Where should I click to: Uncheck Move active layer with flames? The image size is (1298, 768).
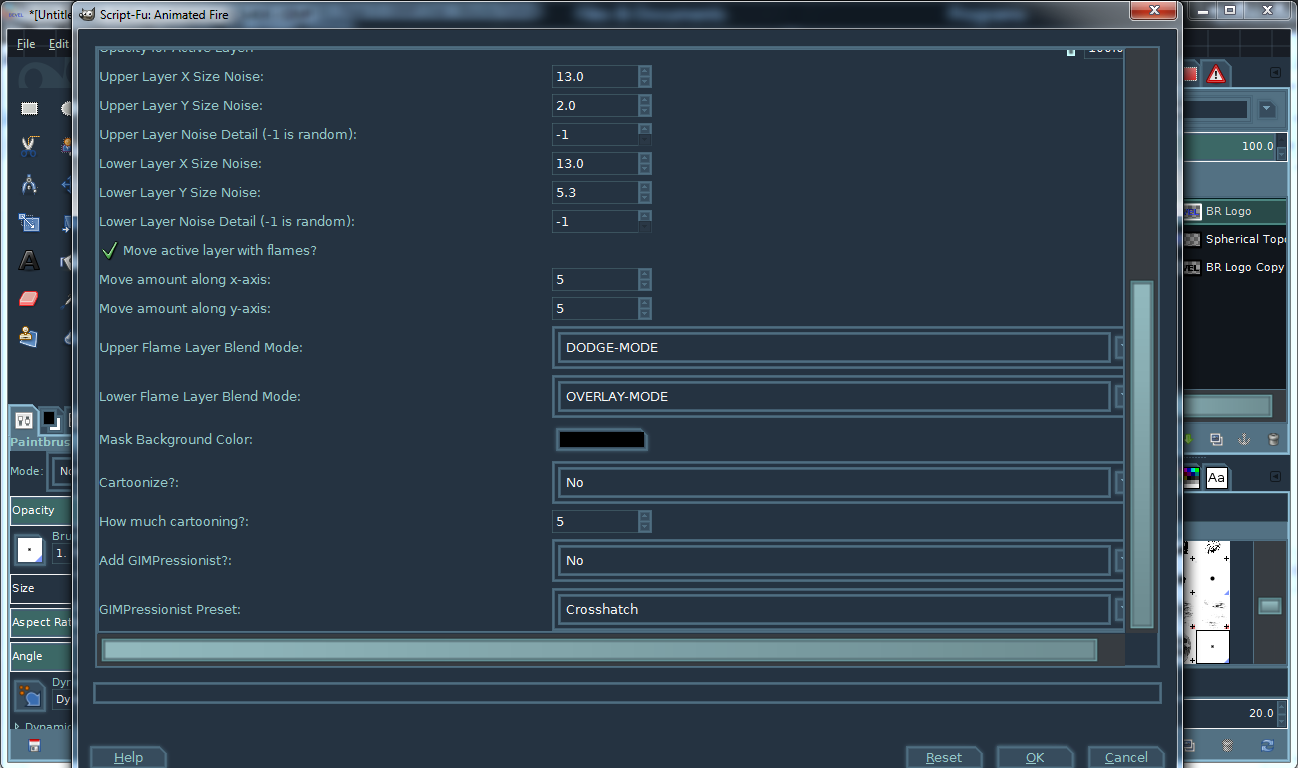(109, 250)
